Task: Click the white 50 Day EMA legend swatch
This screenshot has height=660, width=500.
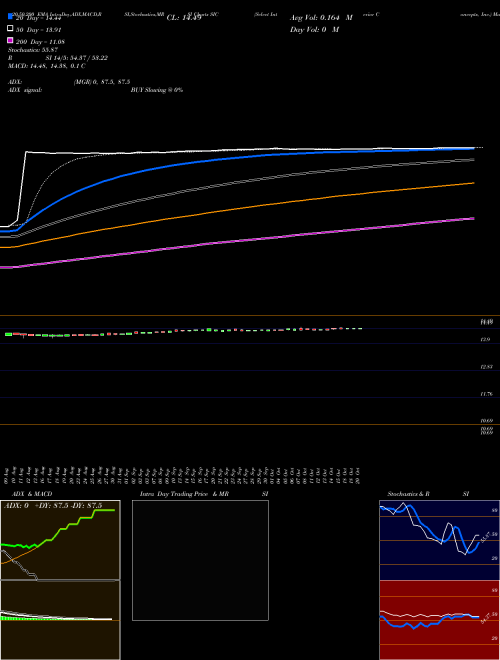Action: (x=11, y=28)
